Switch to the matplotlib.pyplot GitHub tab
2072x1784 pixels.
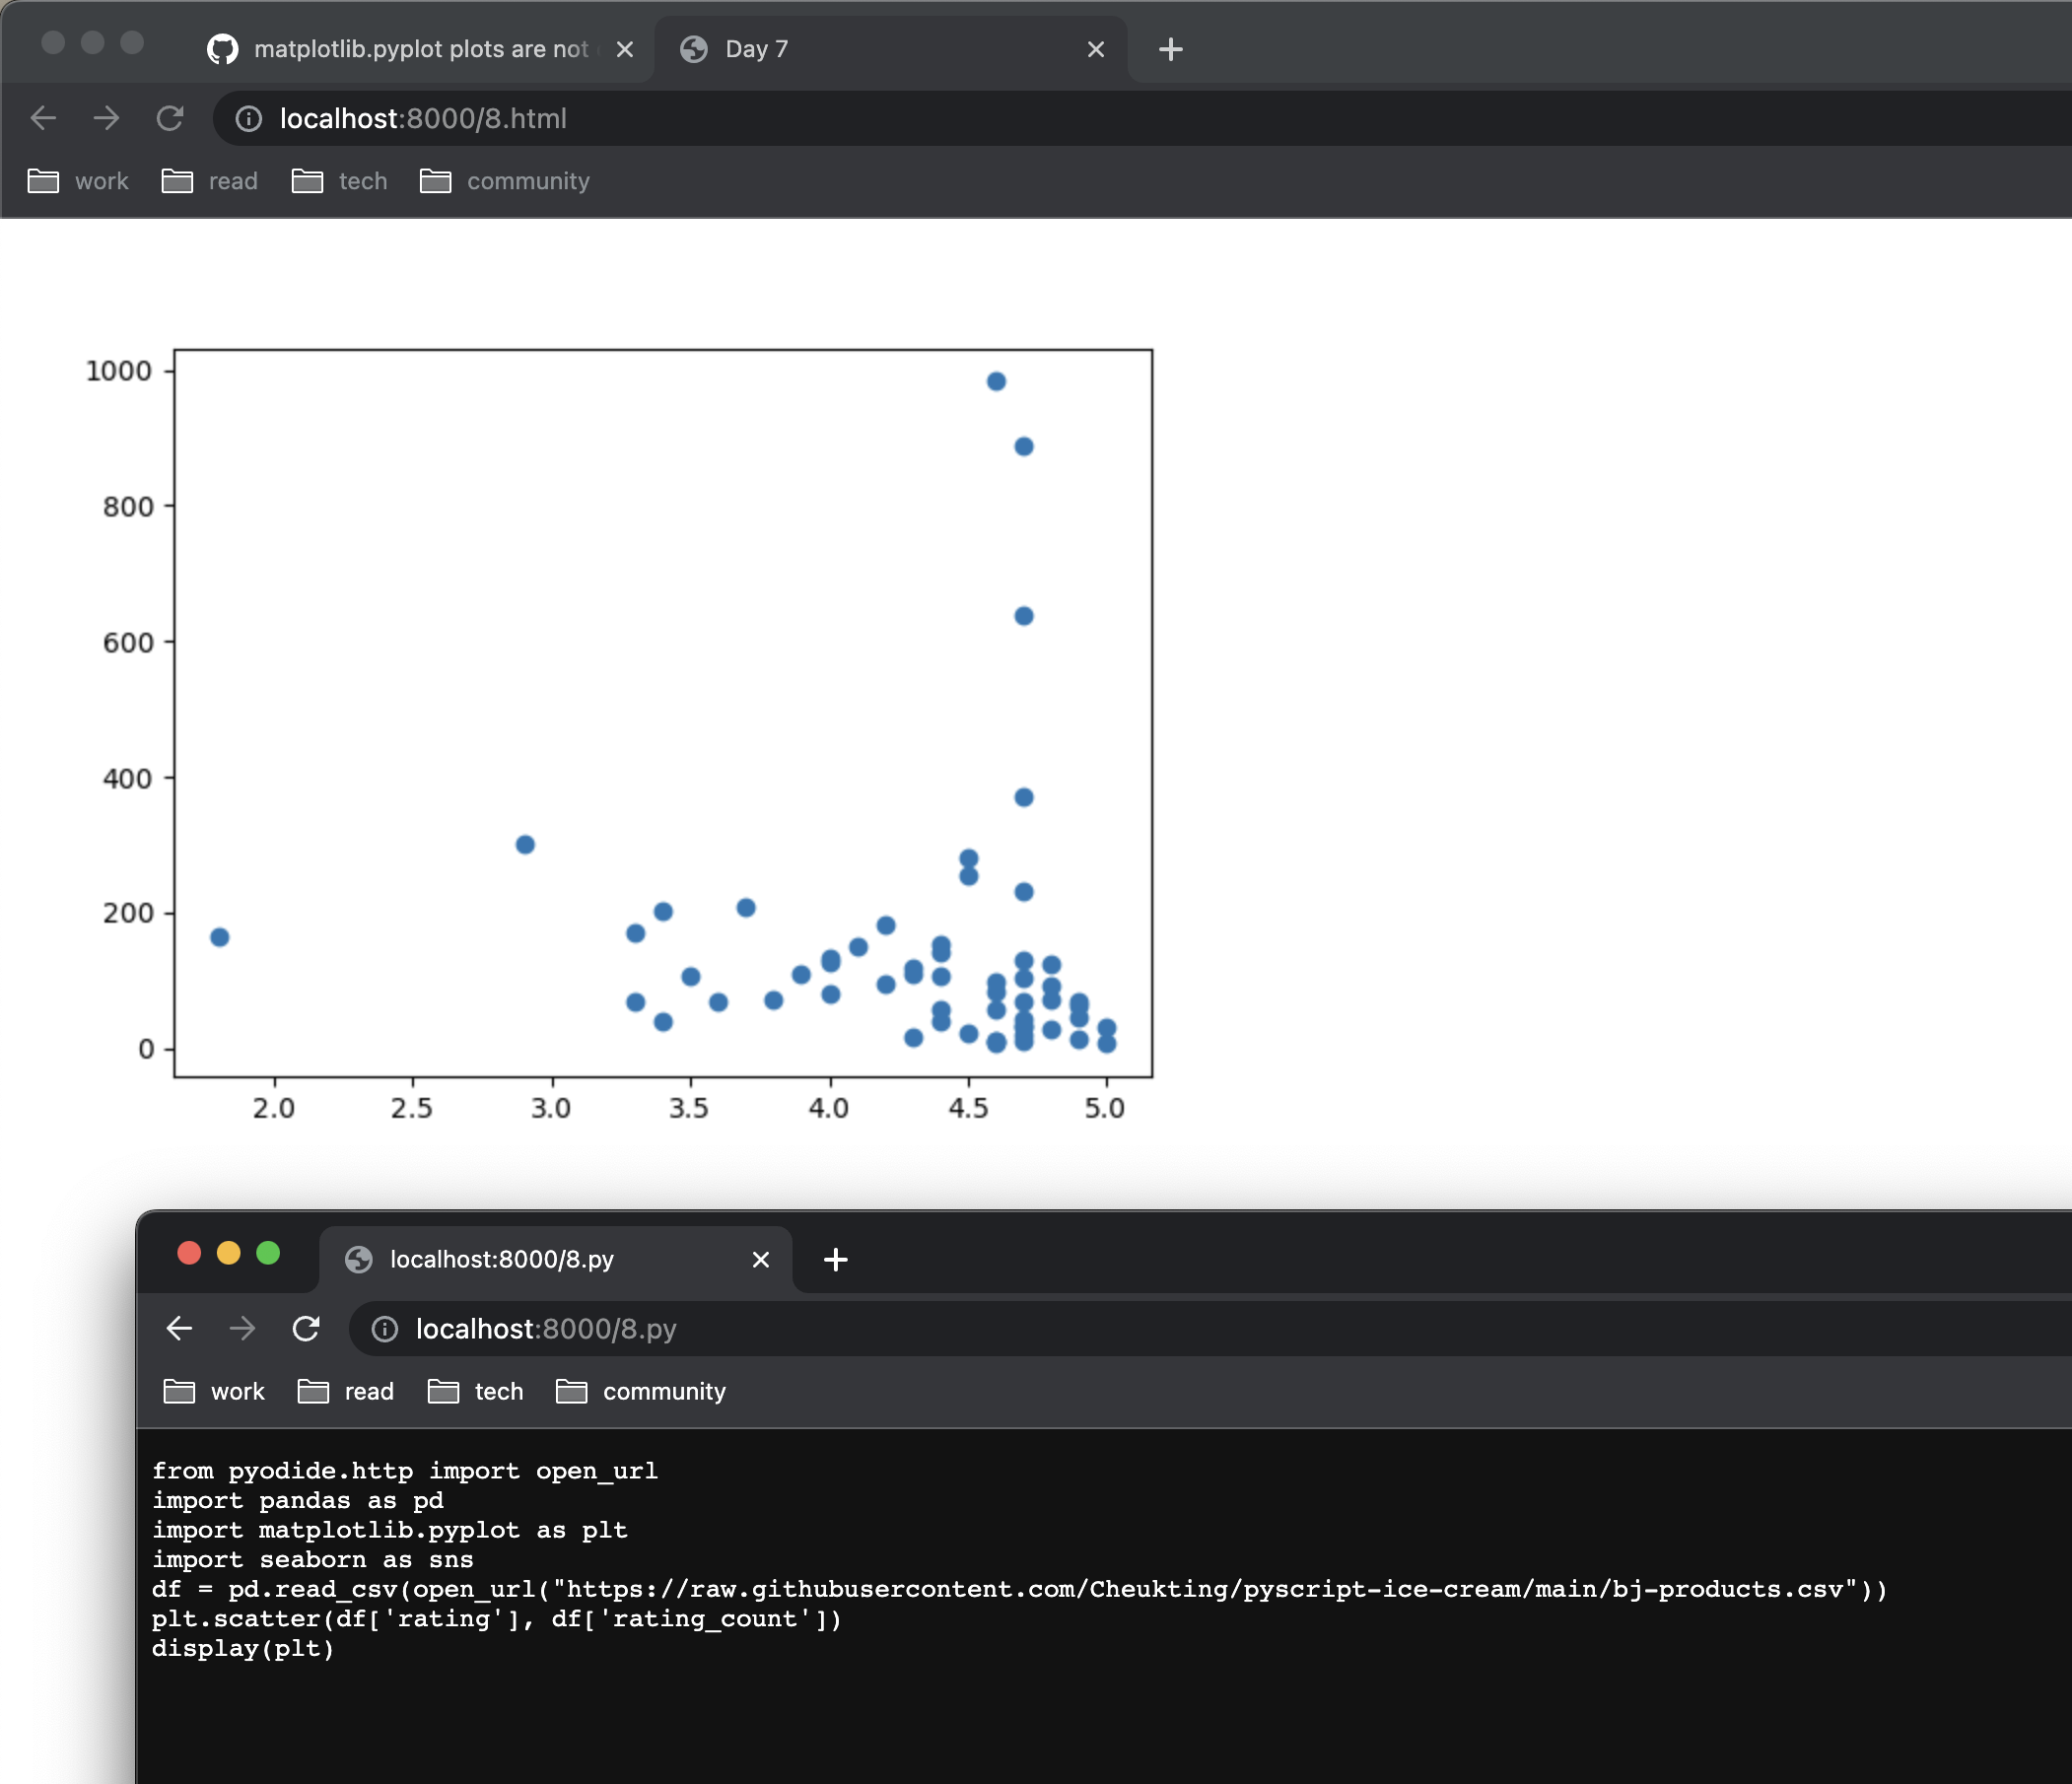click(x=410, y=49)
